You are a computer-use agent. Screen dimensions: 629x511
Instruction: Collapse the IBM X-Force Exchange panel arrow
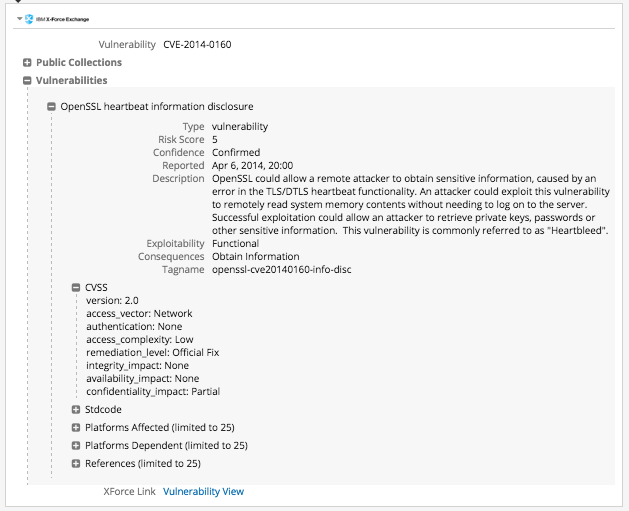pyautogui.click(x=20, y=18)
